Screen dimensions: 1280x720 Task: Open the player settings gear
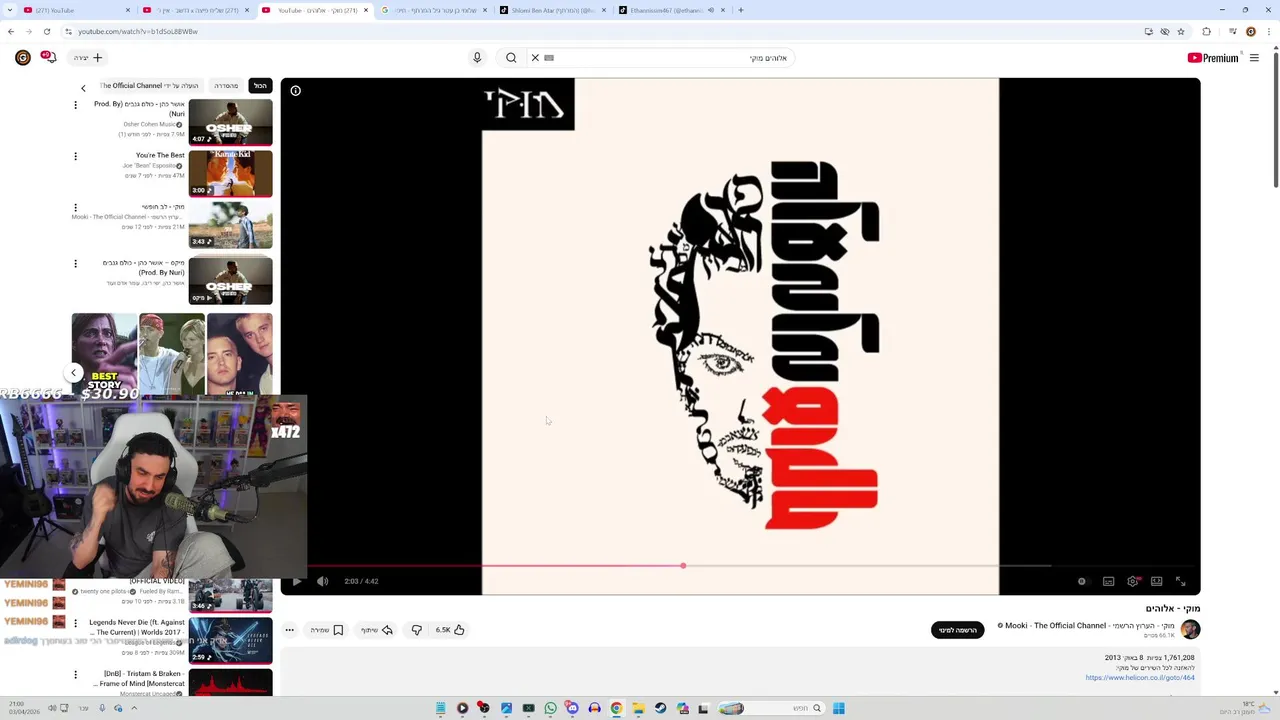coord(1132,581)
